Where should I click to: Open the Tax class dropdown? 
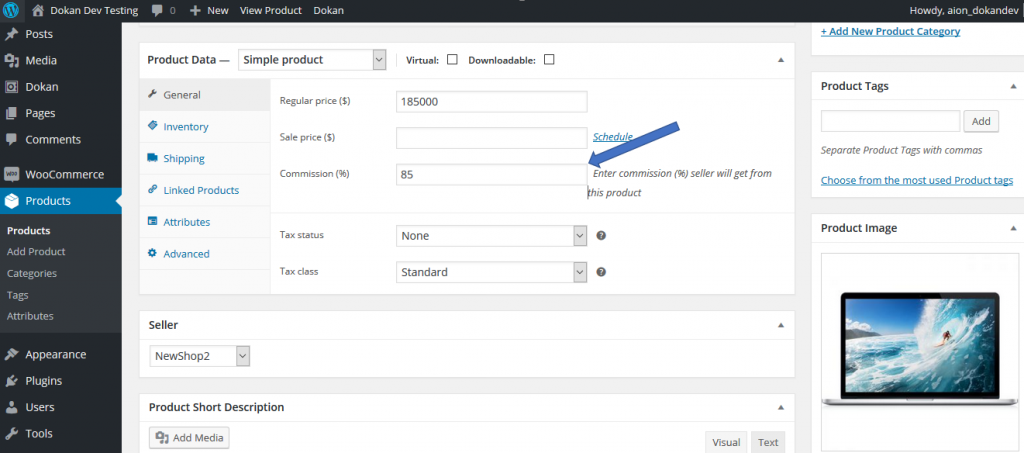click(492, 272)
